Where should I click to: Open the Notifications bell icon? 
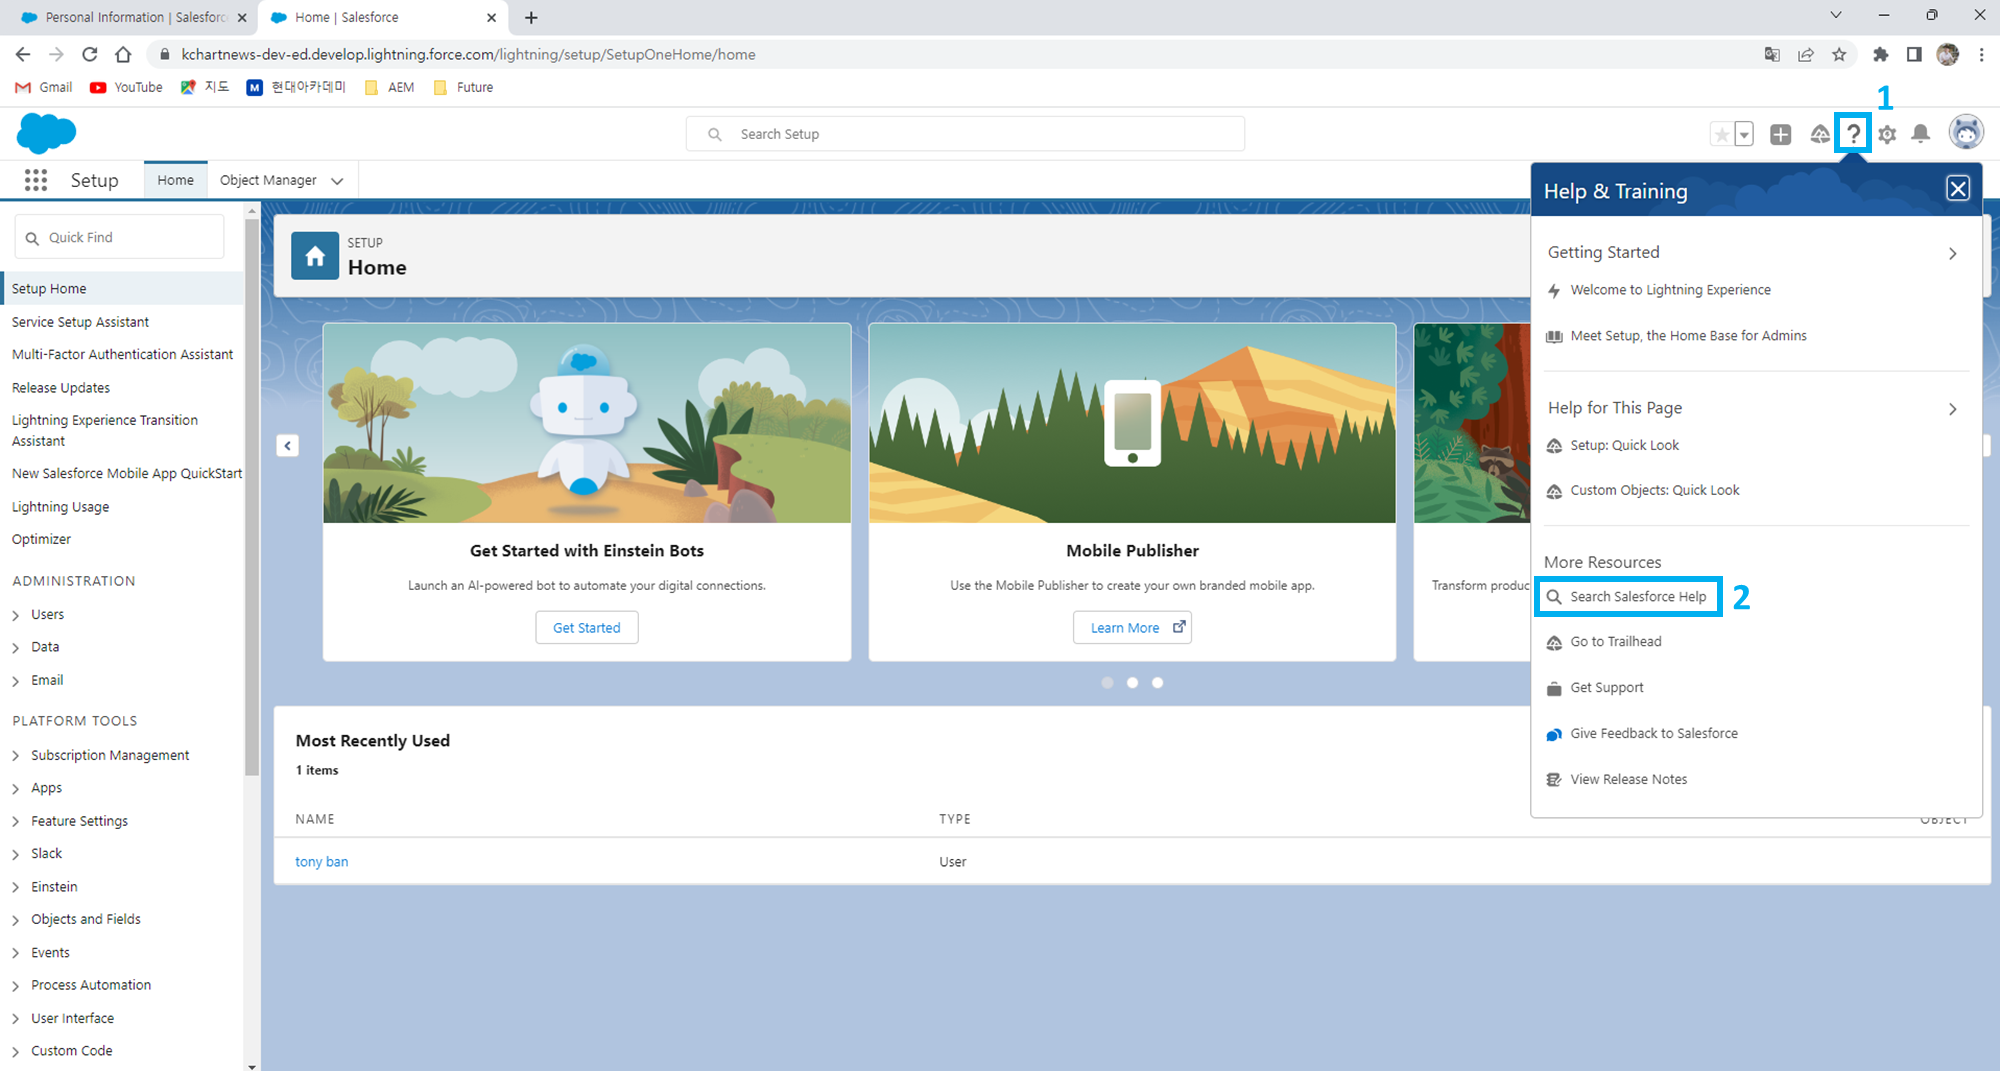point(1920,134)
